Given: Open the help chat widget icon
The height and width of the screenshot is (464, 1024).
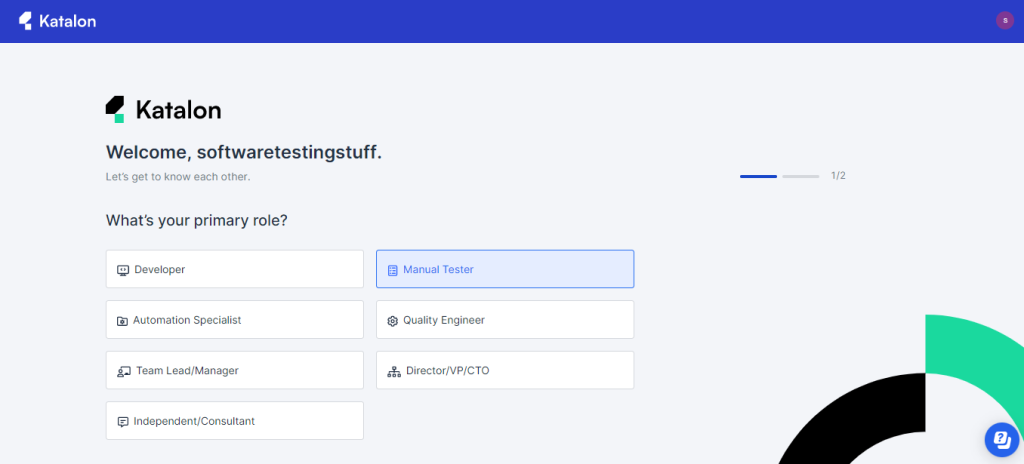Looking at the screenshot, I should pos(1002,439).
